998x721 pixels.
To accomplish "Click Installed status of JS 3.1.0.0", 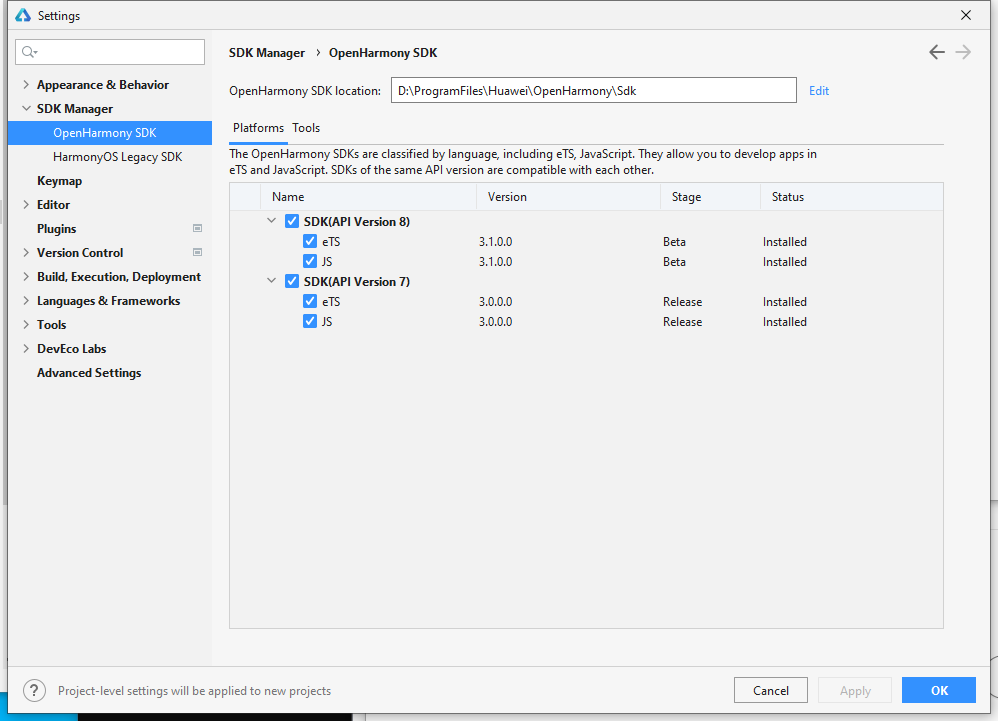I will pyautogui.click(x=785, y=262).
